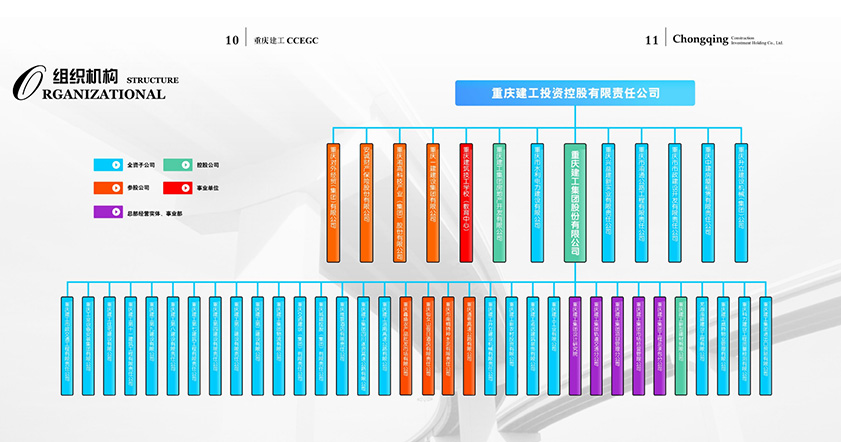Click the 重庆建工投资控股有限责任公司 root box
Viewport: 841px width, 442px height.
coord(575,93)
